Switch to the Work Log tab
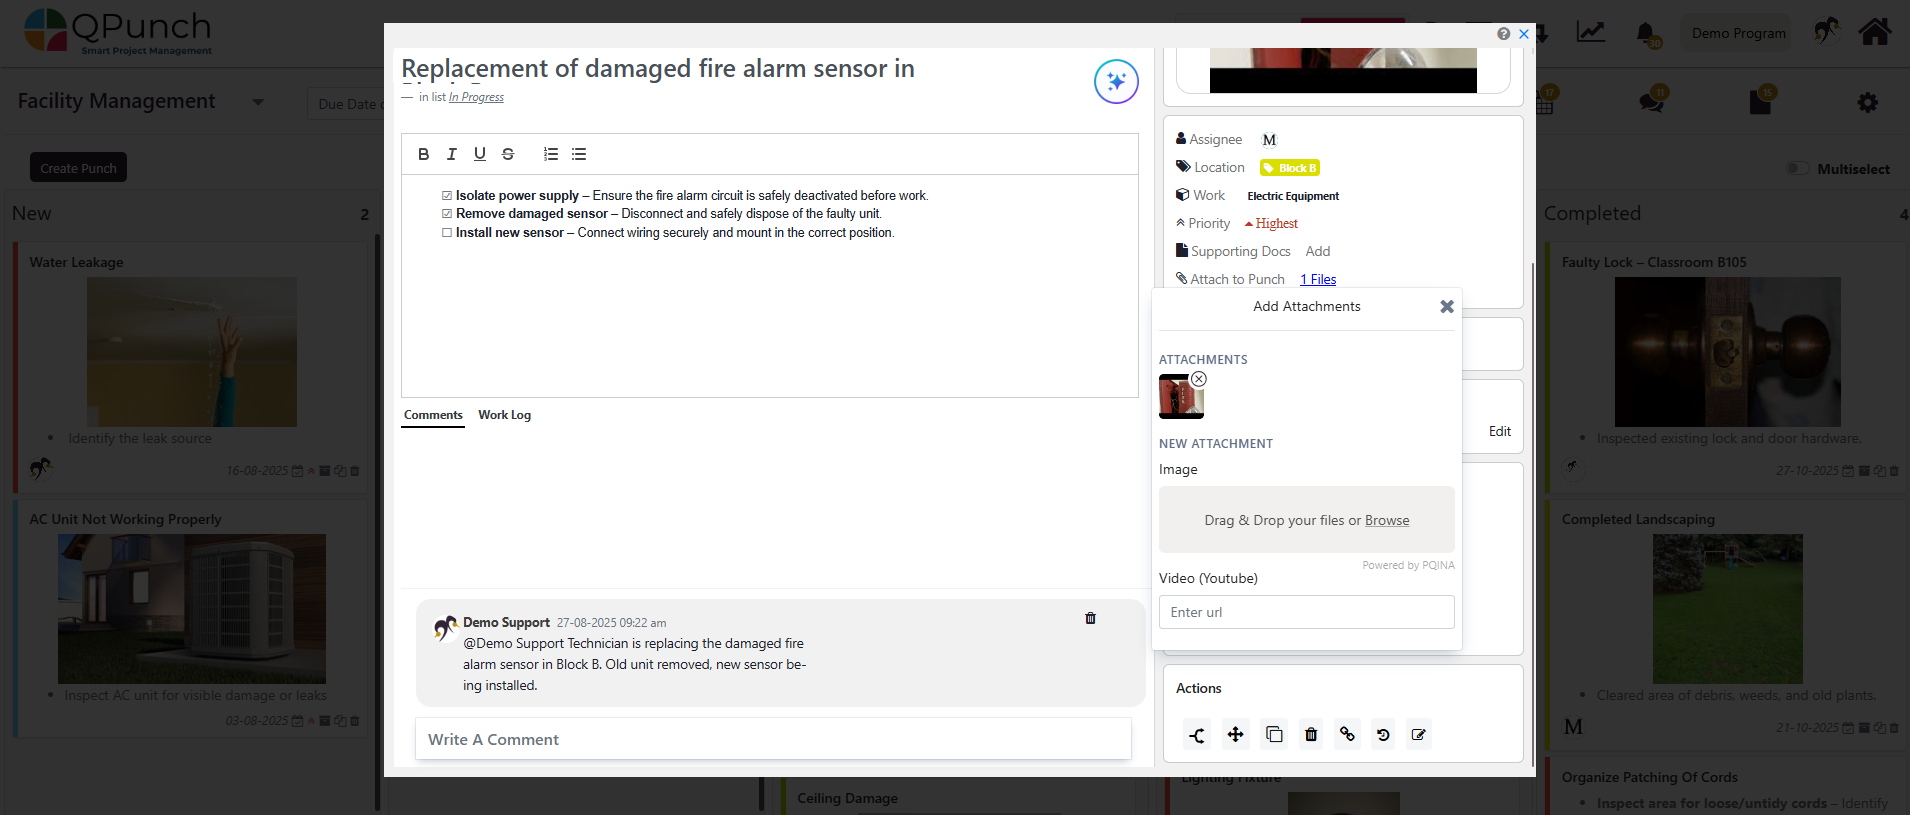The width and height of the screenshot is (1910, 815). [504, 415]
